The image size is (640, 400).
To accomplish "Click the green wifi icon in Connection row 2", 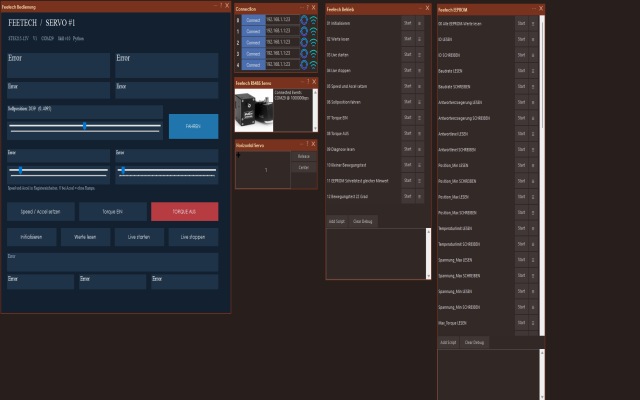I will pos(313,42).
